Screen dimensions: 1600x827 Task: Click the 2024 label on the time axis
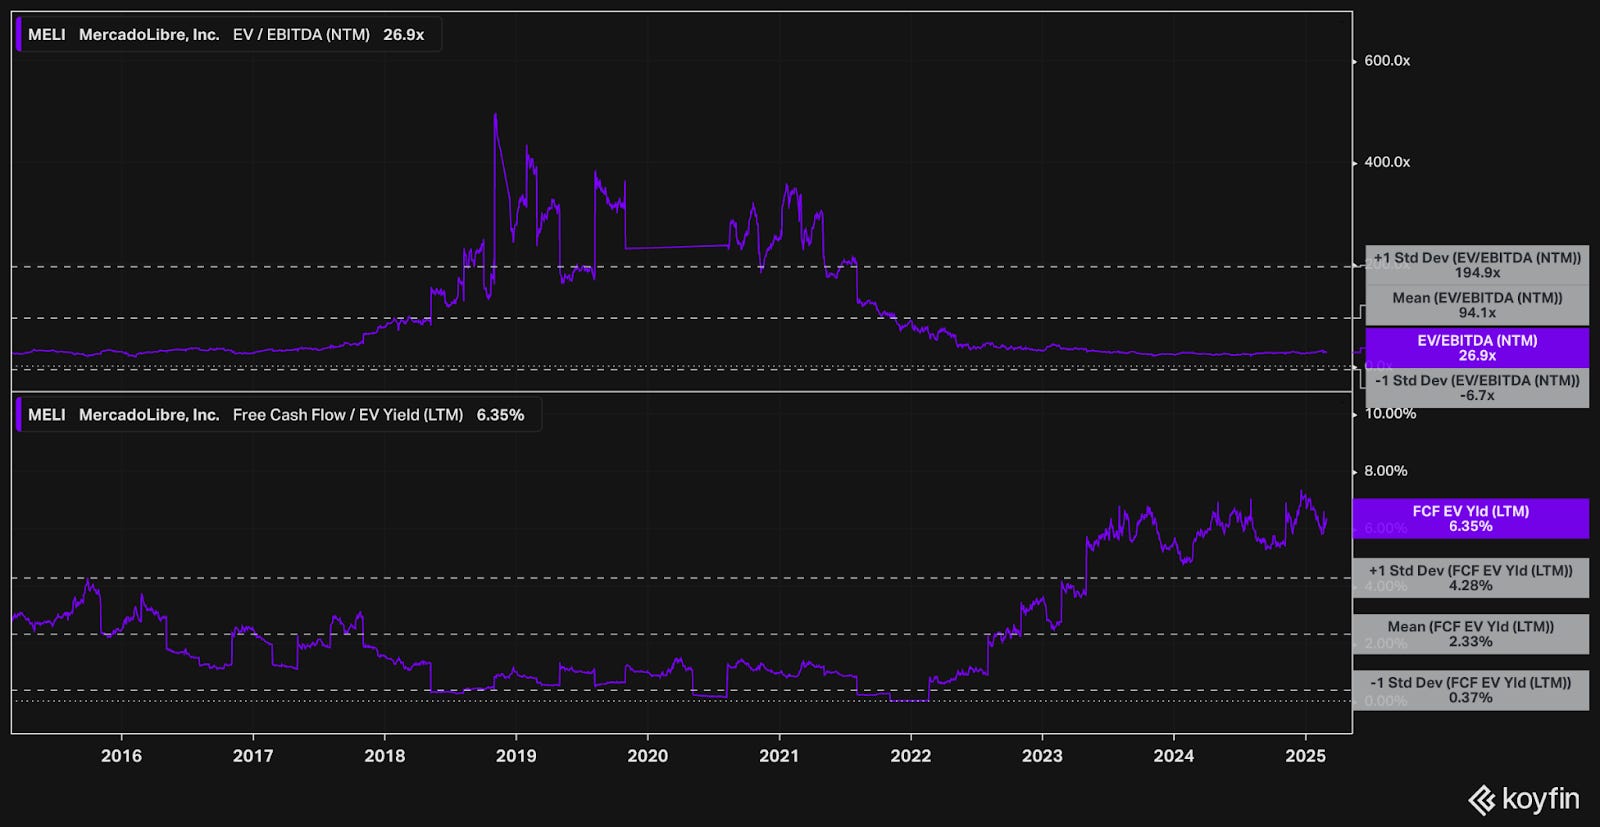click(1174, 756)
